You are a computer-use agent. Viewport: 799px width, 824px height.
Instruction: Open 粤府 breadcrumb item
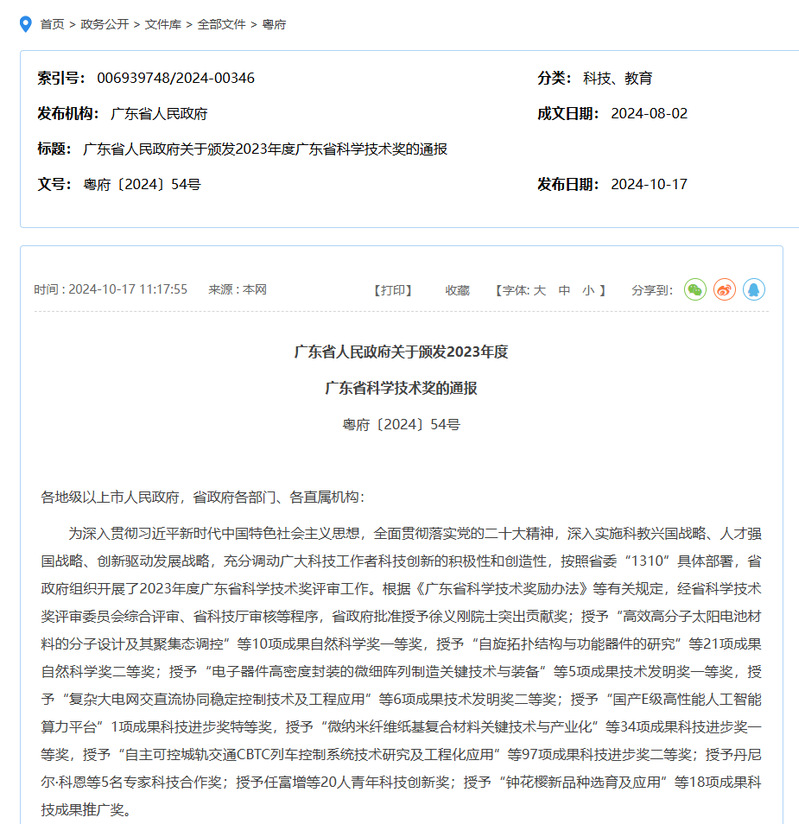tap(274, 24)
